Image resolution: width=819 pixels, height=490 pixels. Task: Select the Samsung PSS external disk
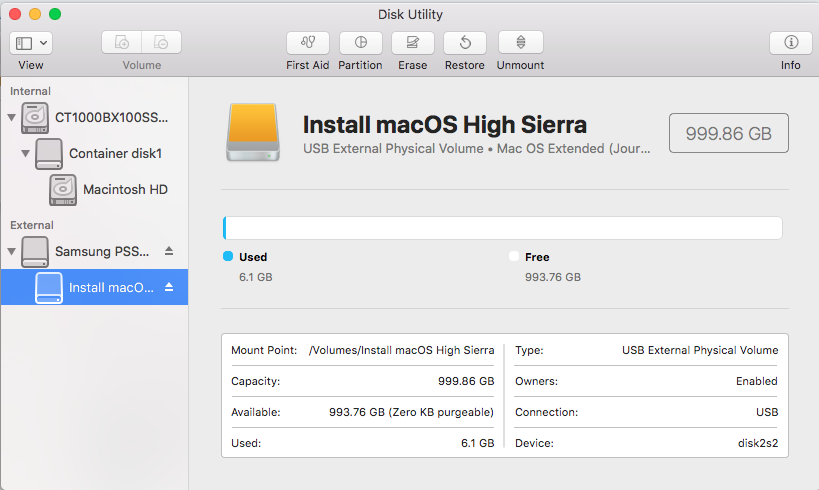[x=102, y=252]
